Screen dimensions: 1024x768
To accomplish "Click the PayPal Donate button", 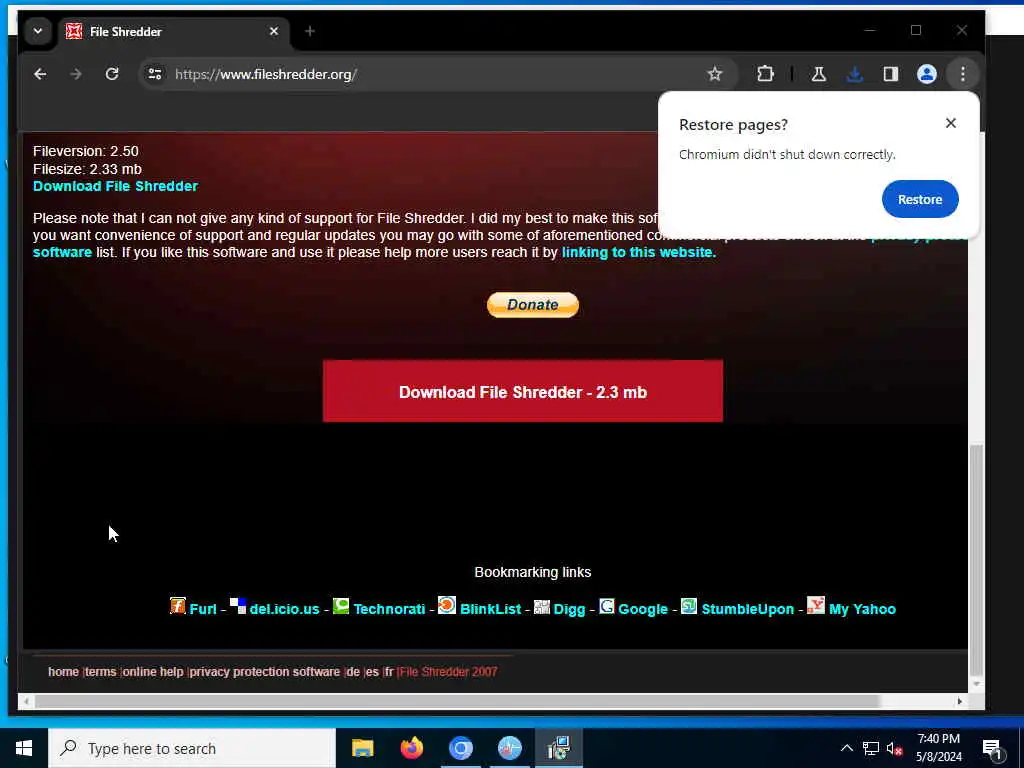I will 533,305.
